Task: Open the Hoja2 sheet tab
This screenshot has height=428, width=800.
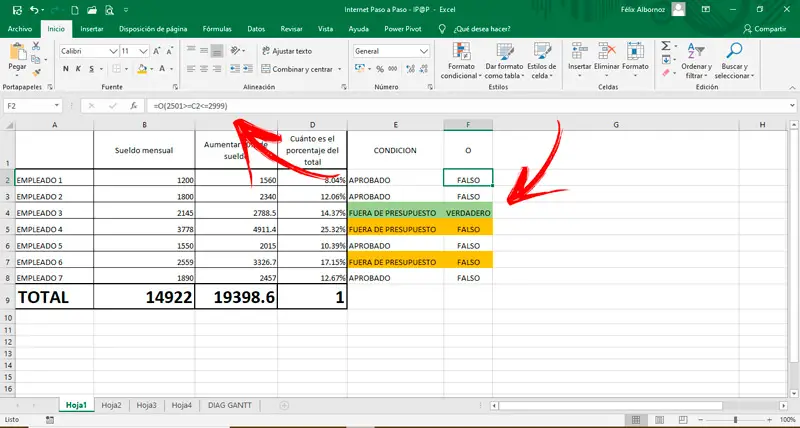Action: pyautogui.click(x=111, y=405)
